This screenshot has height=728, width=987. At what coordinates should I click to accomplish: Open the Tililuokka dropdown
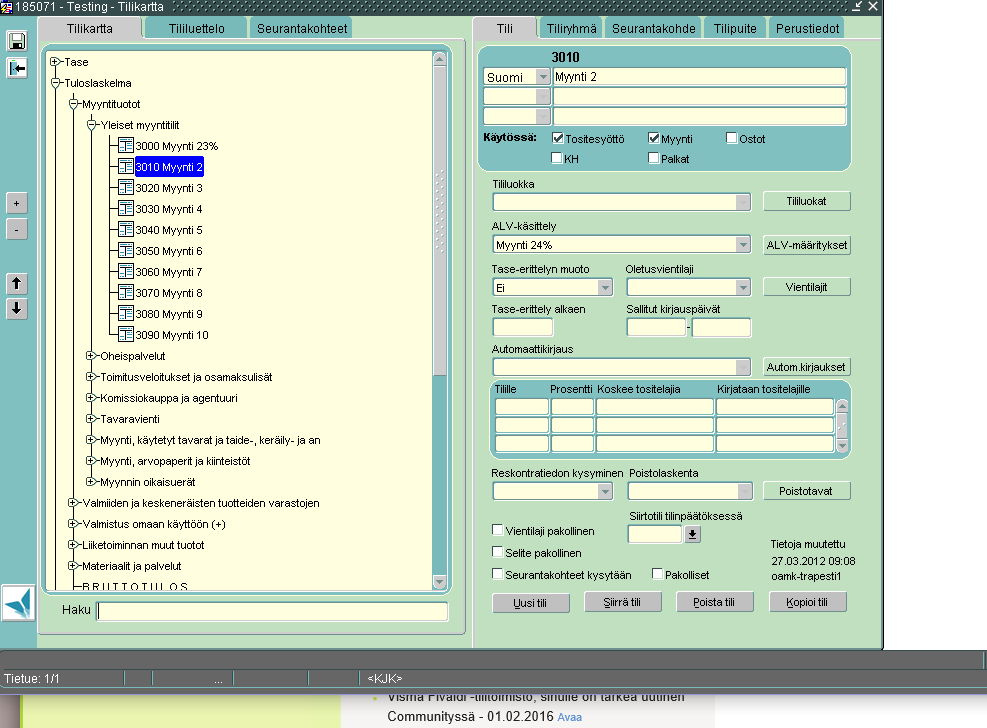click(743, 202)
